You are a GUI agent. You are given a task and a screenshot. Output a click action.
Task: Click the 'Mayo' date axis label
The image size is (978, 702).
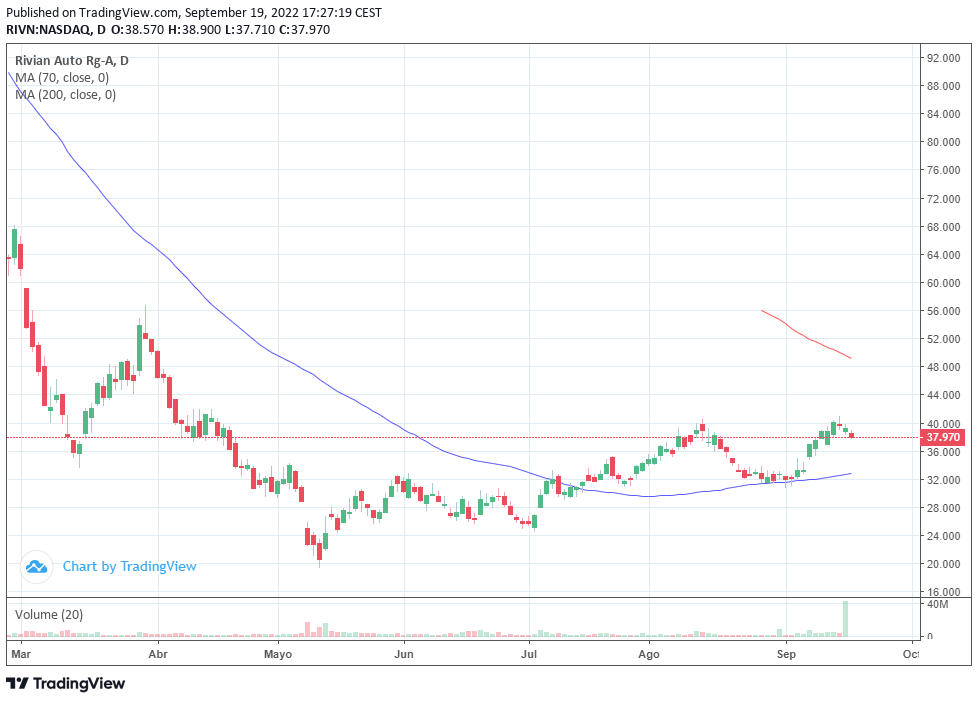click(x=278, y=655)
